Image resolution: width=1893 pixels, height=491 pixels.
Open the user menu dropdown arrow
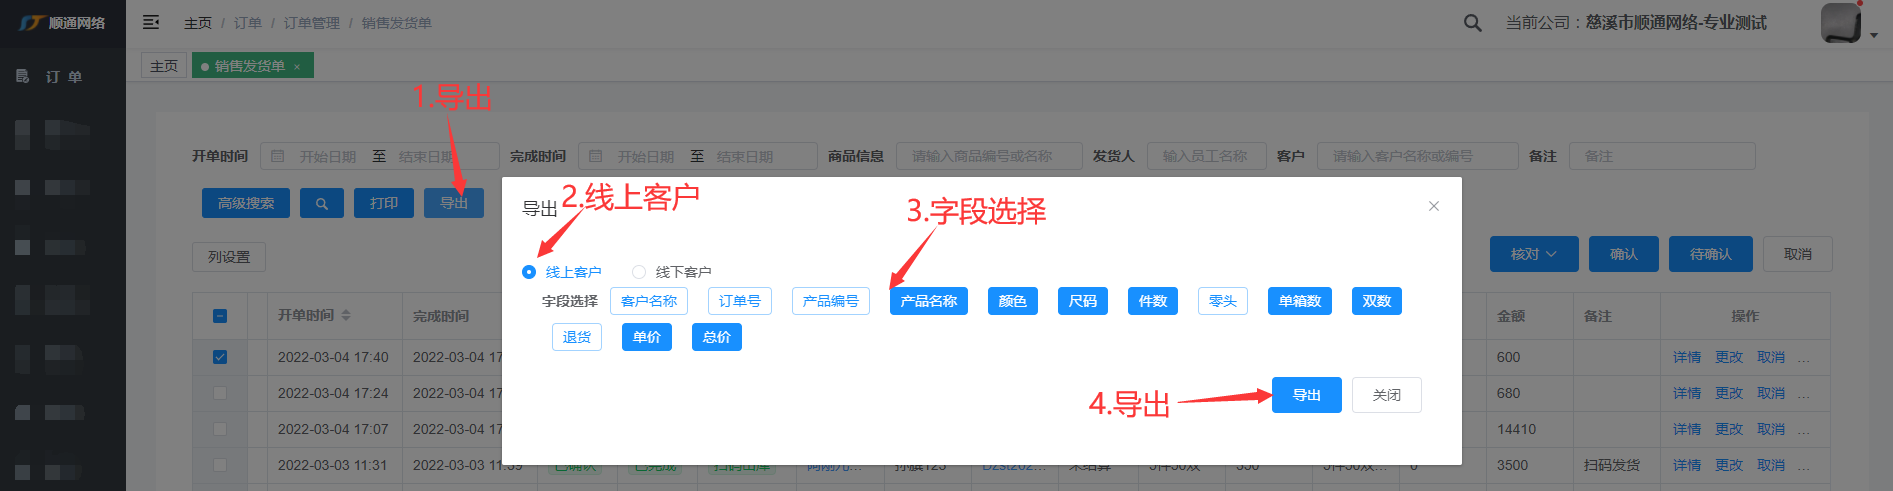(1874, 35)
